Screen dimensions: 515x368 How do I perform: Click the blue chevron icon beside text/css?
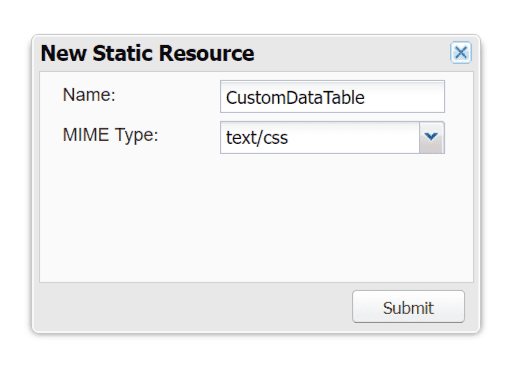(431, 137)
